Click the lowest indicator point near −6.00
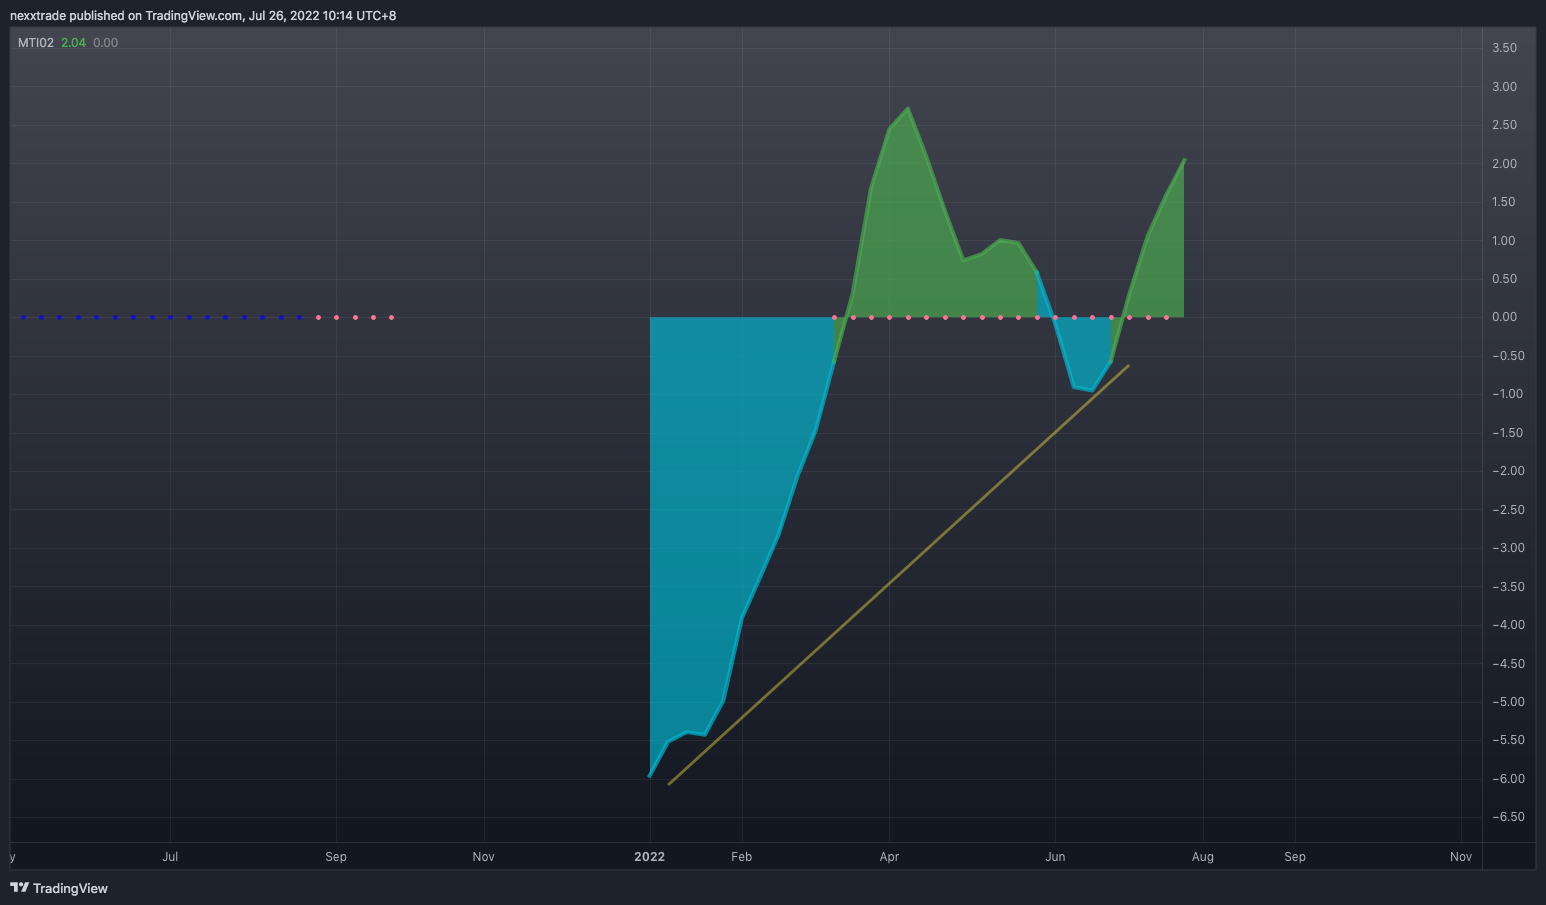Image resolution: width=1546 pixels, height=905 pixels. [650, 776]
